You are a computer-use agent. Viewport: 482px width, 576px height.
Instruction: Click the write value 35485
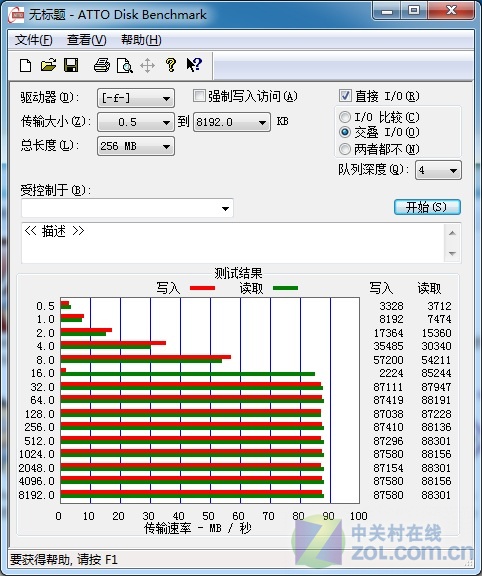(388, 346)
